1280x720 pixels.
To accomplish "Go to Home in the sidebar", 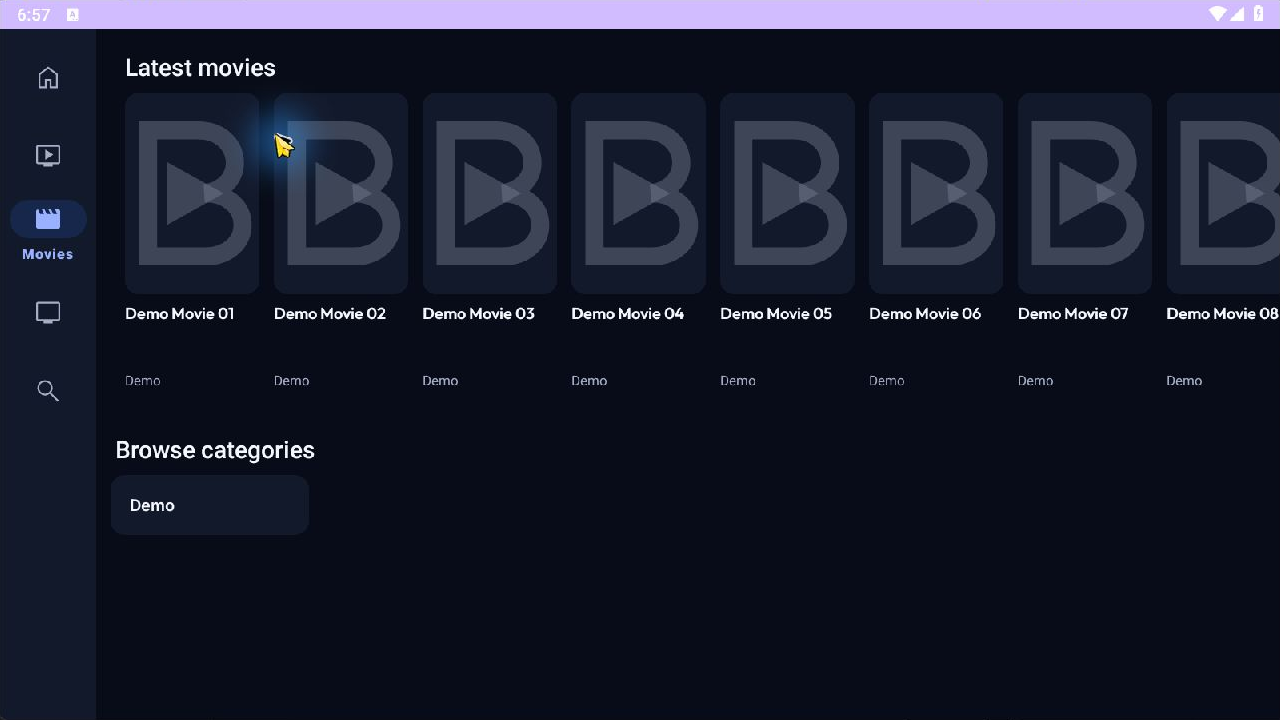I will [x=48, y=78].
